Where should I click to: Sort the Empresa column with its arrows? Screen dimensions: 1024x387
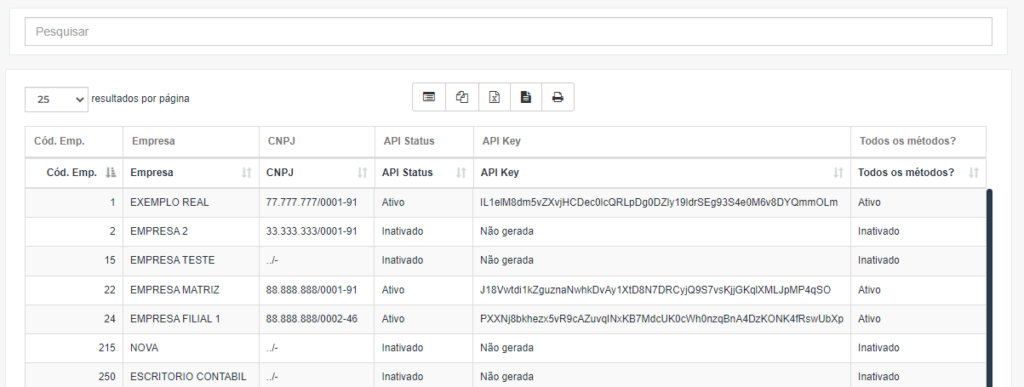click(246, 173)
